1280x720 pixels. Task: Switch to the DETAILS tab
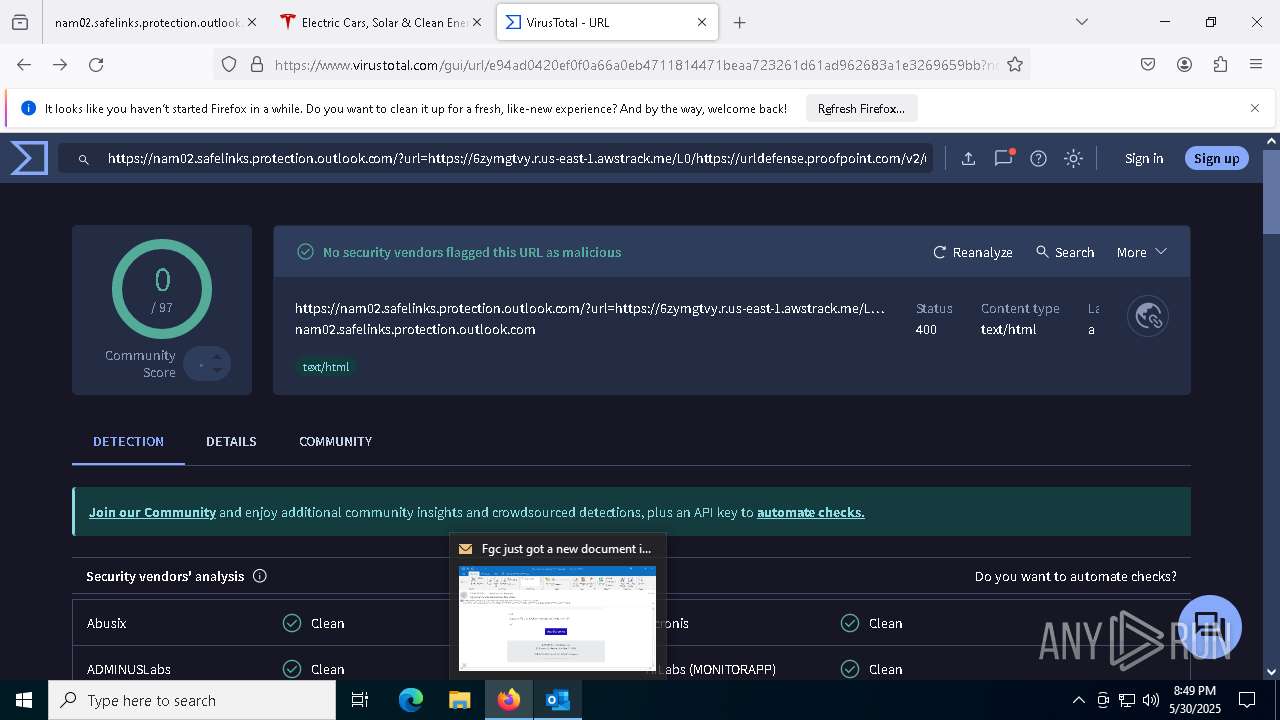(231, 441)
